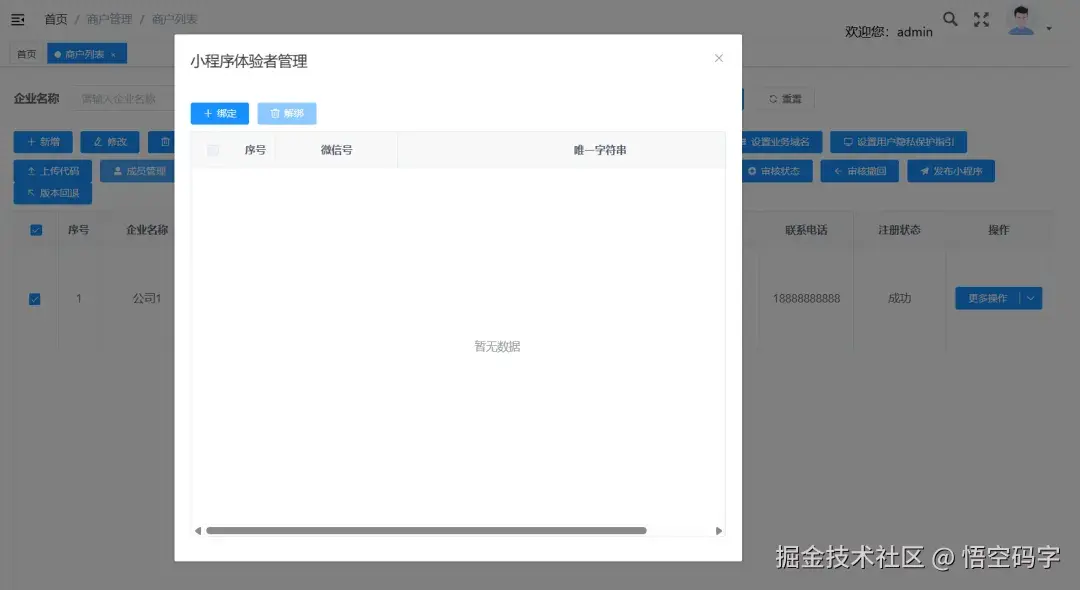The image size is (1080, 590).
Task: Click the 审核撤回 withdraw arrow icon button
Action: click(x=861, y=170)
